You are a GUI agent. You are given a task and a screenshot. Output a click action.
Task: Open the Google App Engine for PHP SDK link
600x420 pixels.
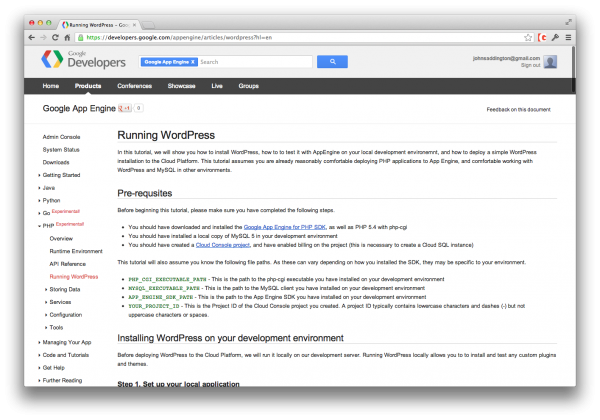pyautogui.click(x=285, y=227)
